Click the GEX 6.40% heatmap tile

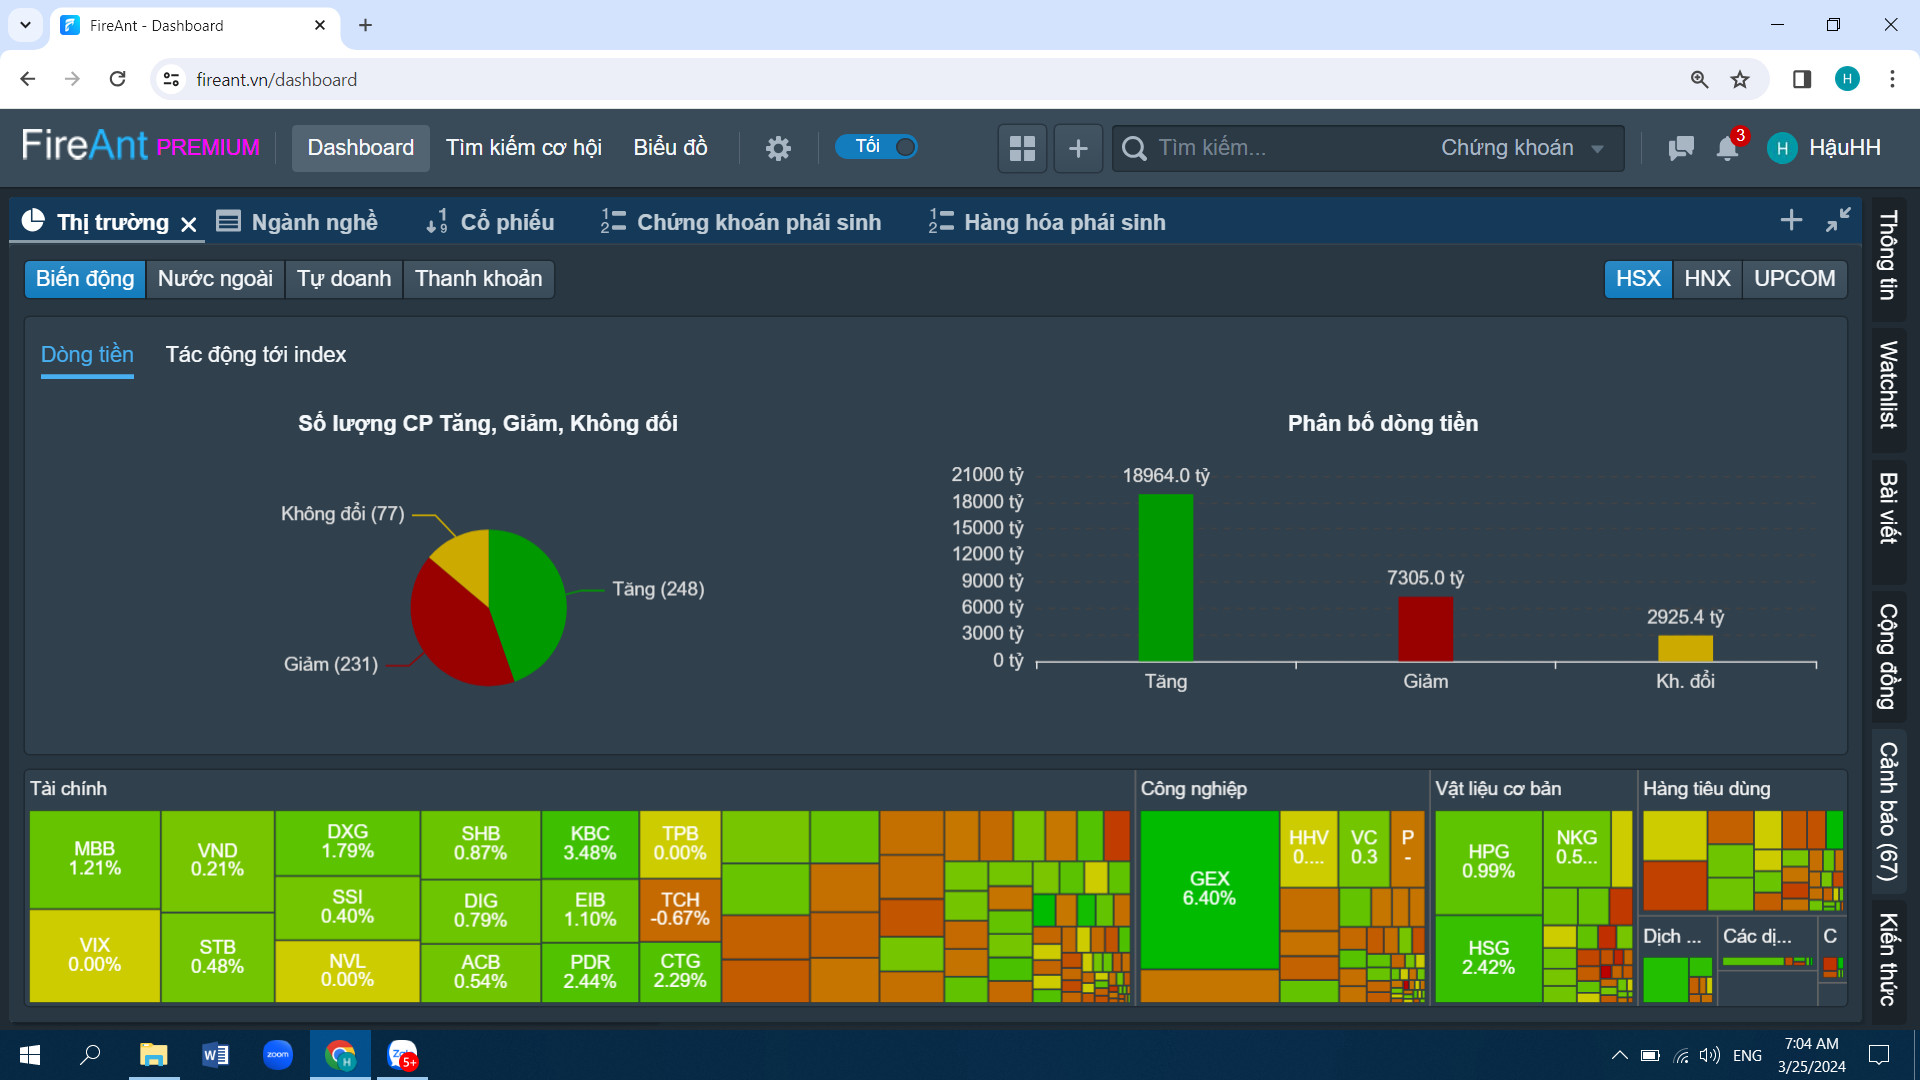tap(1209, 888)
